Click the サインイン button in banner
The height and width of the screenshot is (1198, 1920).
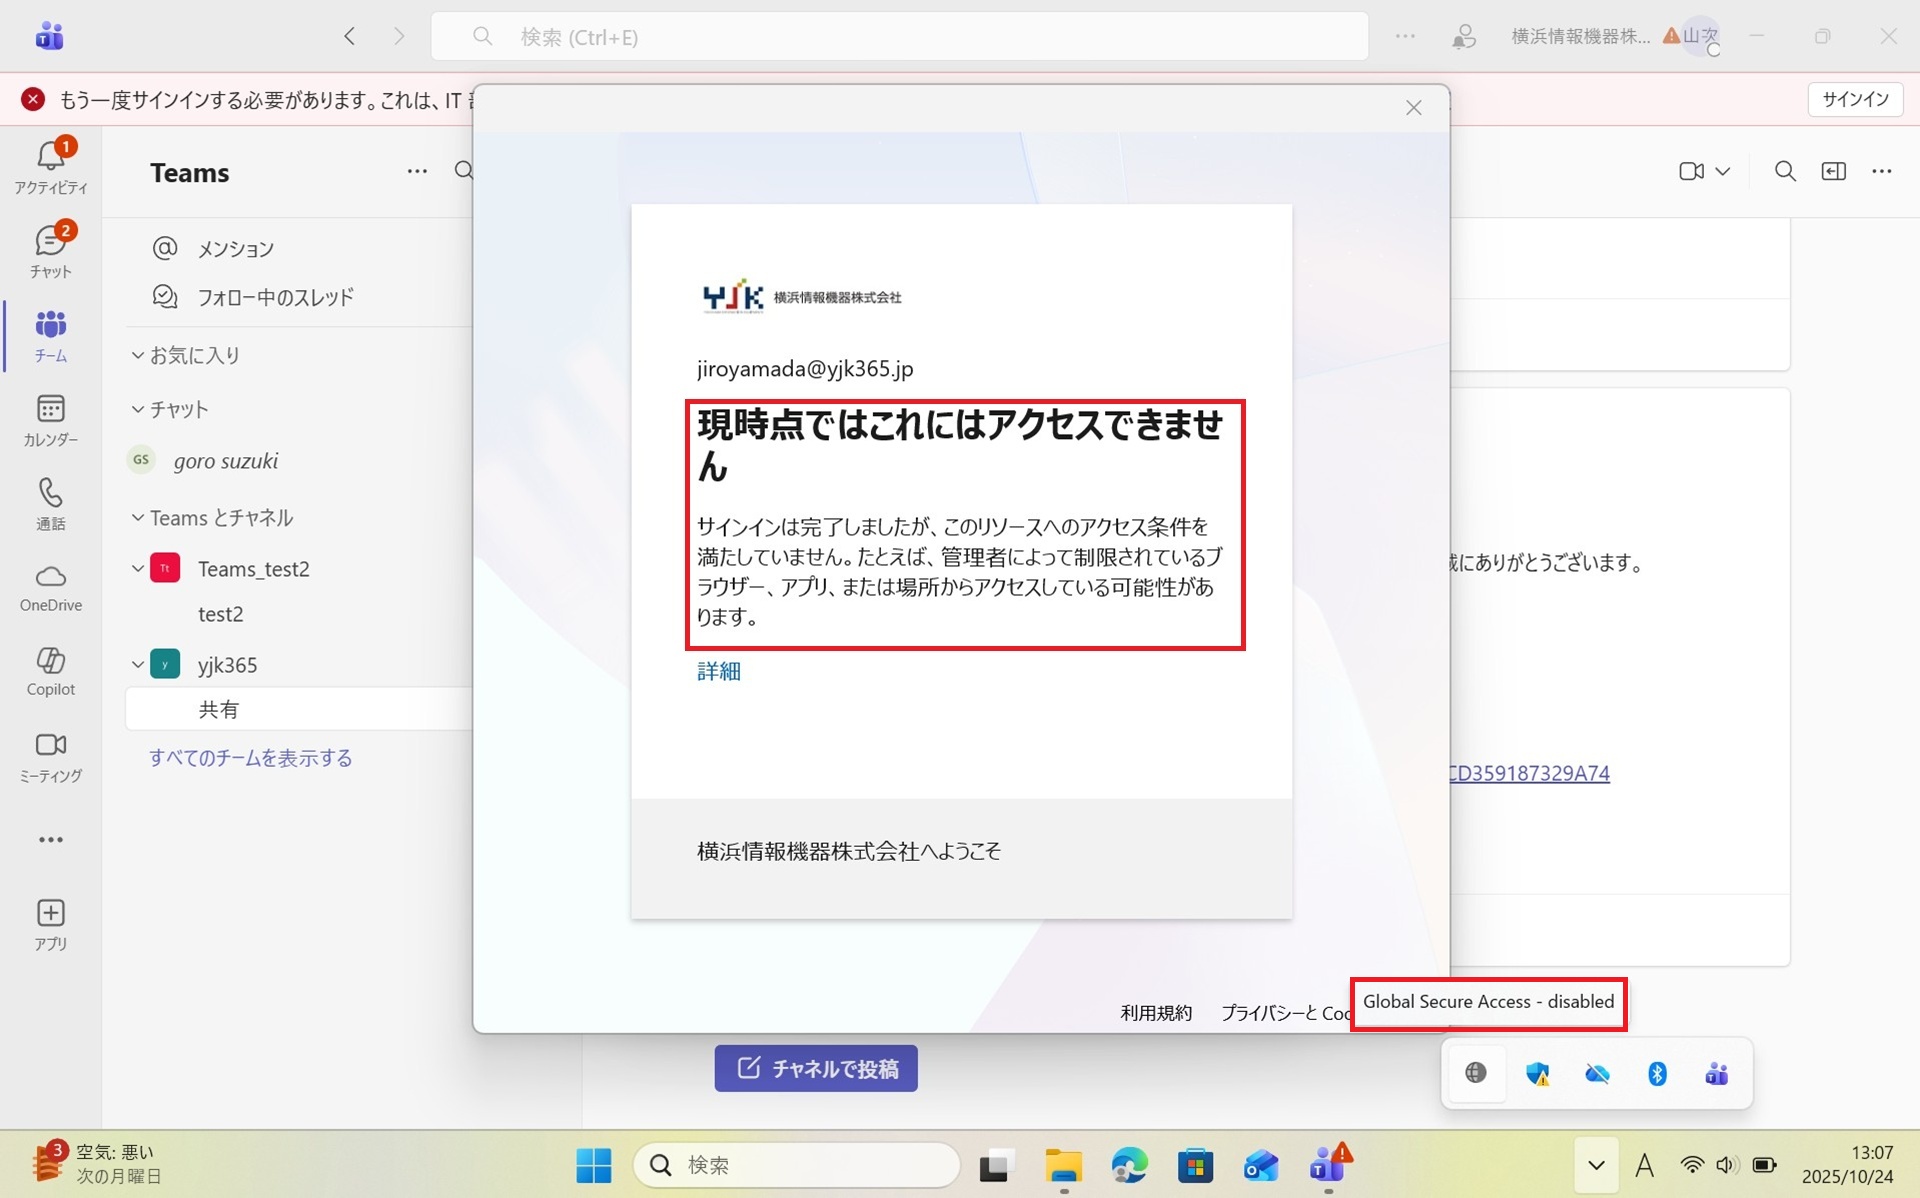click(1854, 99)
